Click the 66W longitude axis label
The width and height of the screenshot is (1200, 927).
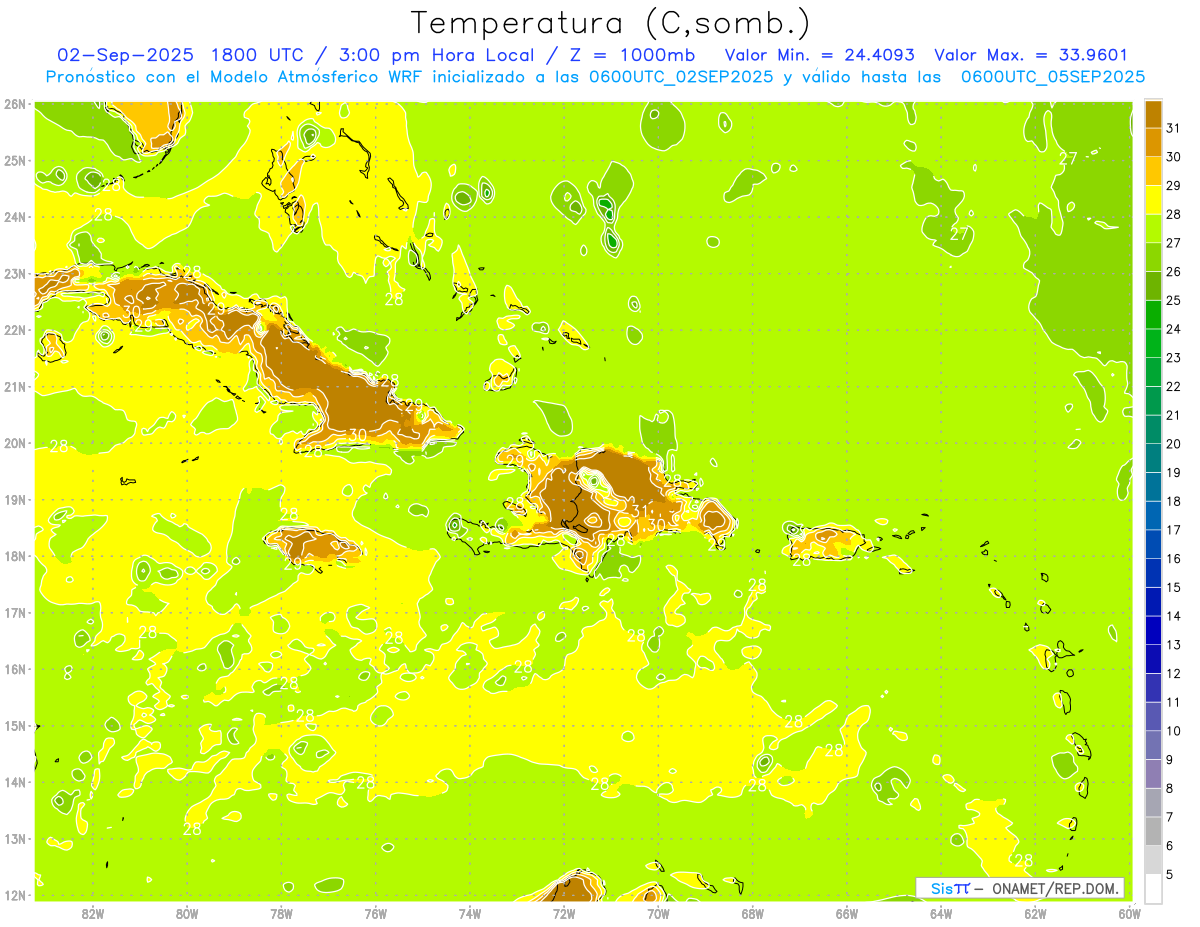847,913
